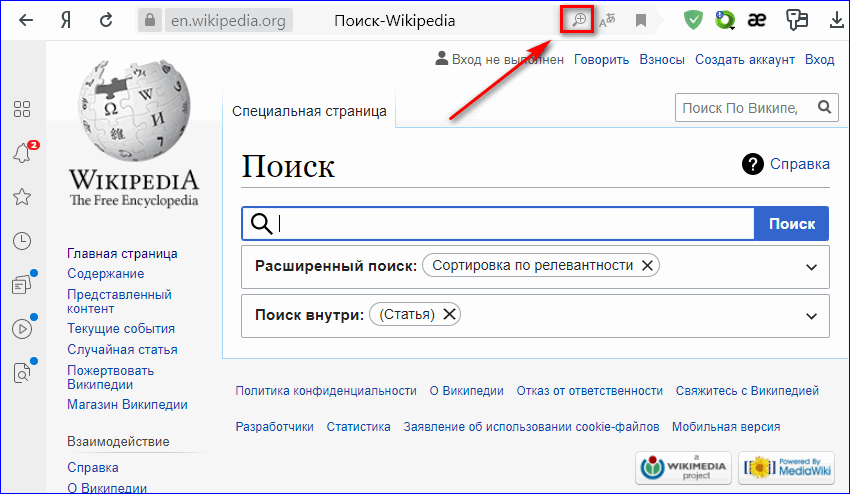Go to Главная страница
This screenshot has width=850, height=494.
tap(122, 254)
